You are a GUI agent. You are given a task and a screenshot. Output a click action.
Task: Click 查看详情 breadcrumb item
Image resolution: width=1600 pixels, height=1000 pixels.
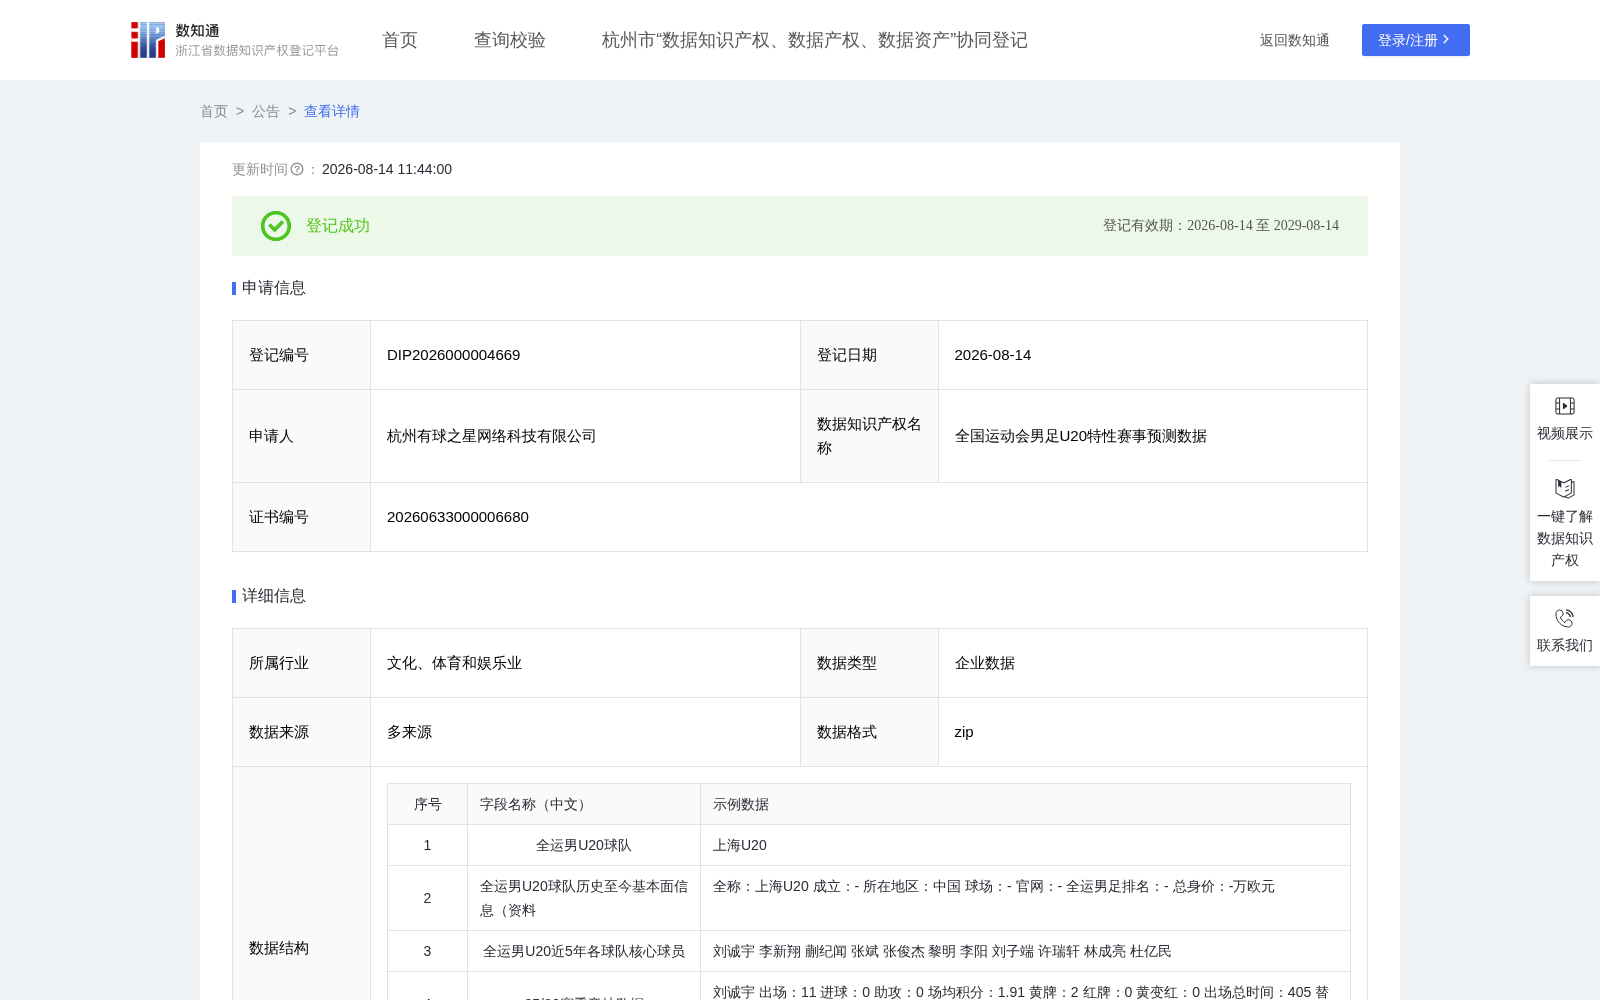[332, 111]
